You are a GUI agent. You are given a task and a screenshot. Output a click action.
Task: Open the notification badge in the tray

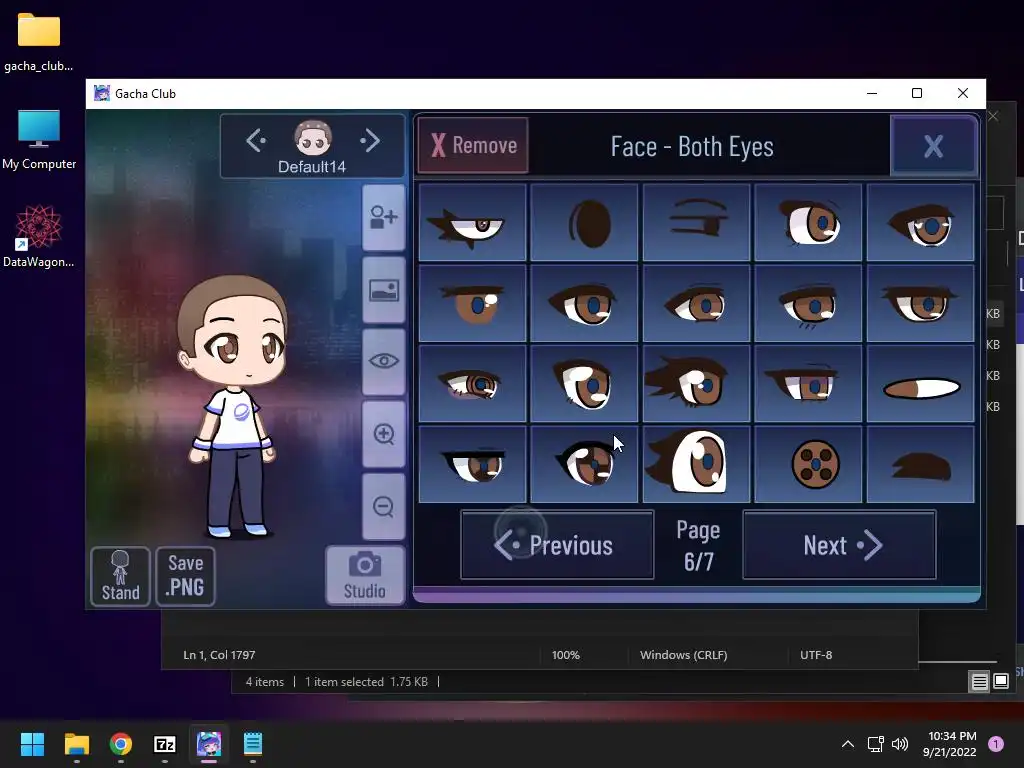[996, 744]
